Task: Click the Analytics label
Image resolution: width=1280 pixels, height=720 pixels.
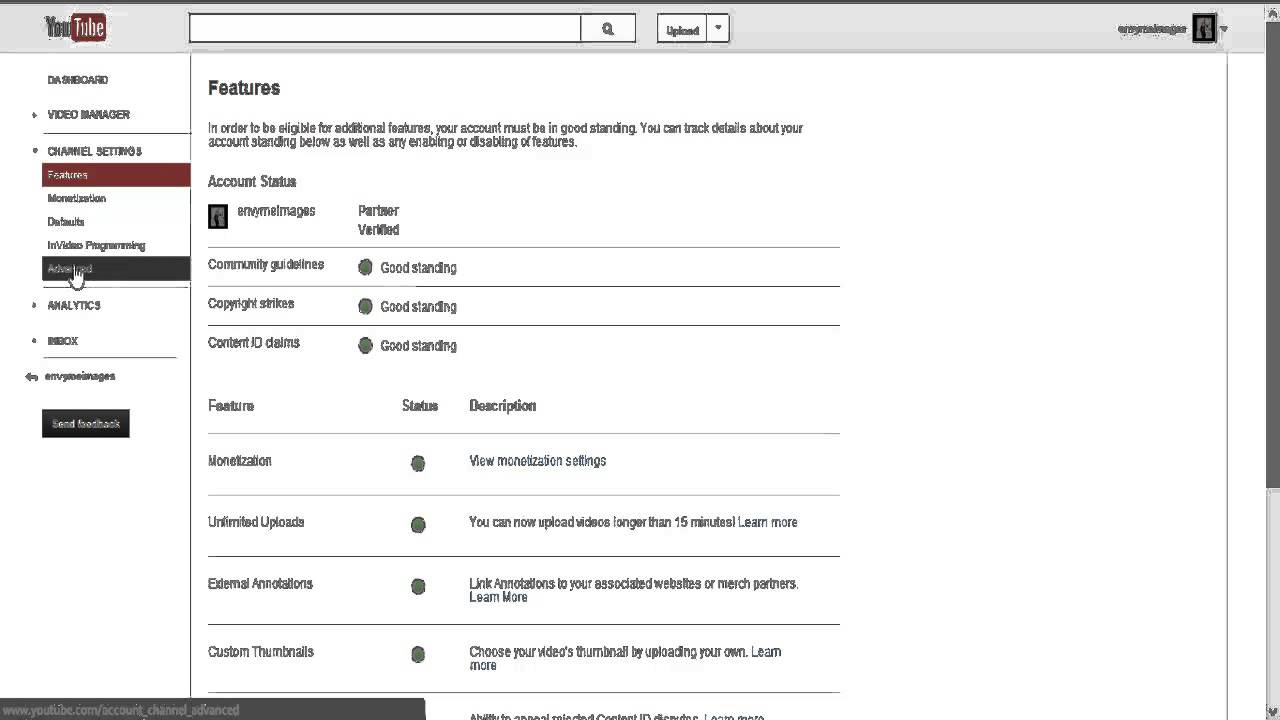Action: click(x=74, y=305)
